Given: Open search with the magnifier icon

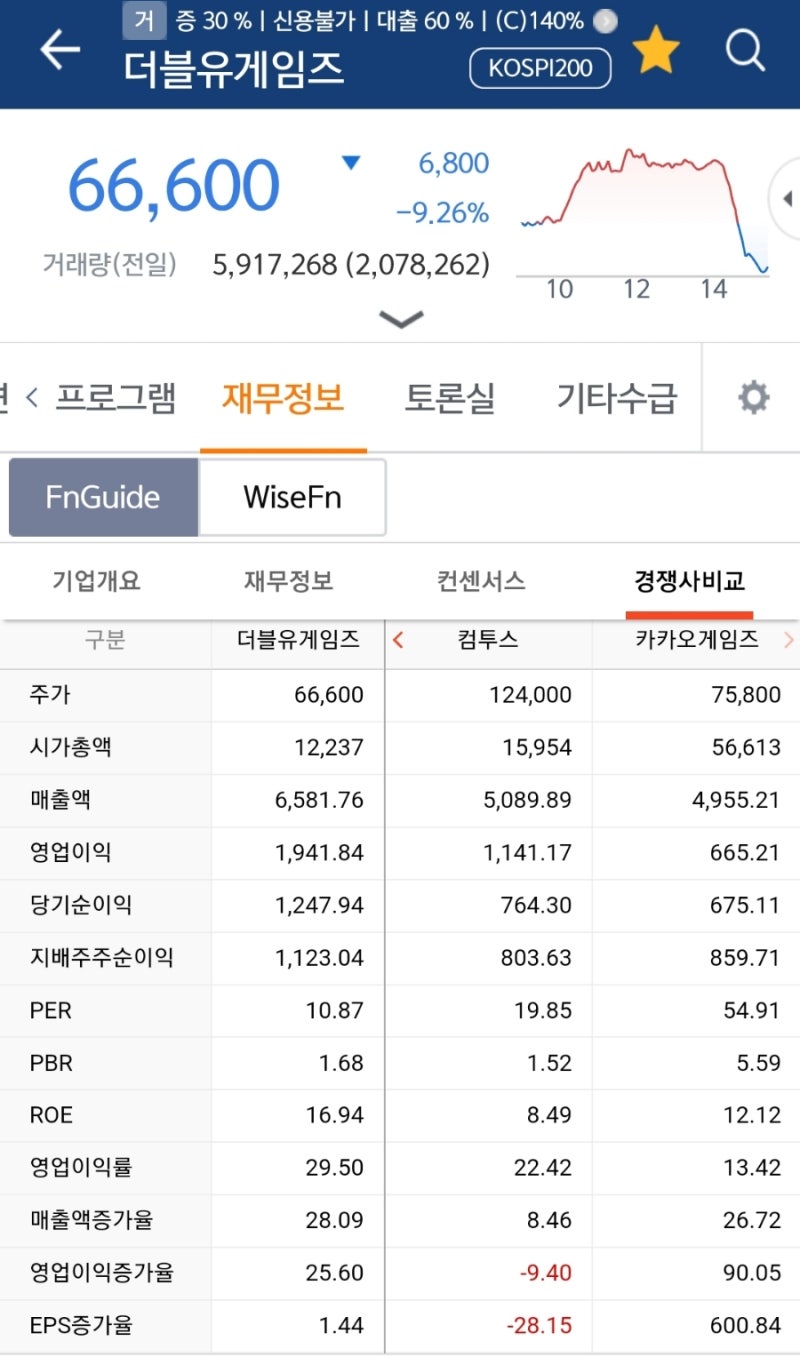Looking at the screenshot, I should [745, 53].
